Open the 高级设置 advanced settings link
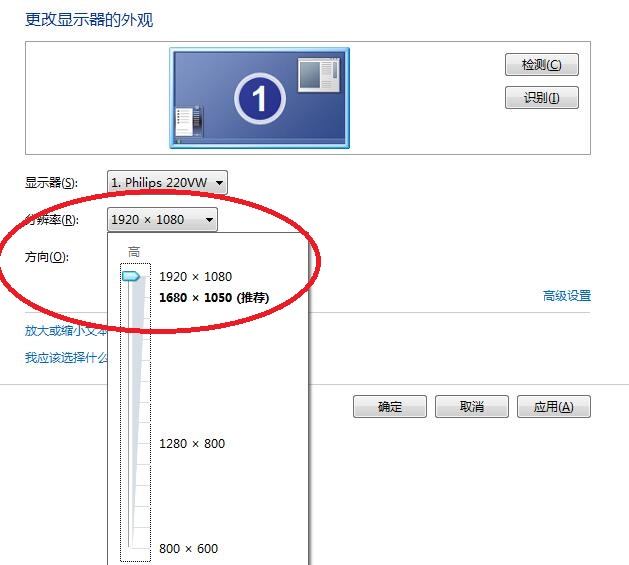This screenshot has height=565, width=629. [x=566, y=296]
